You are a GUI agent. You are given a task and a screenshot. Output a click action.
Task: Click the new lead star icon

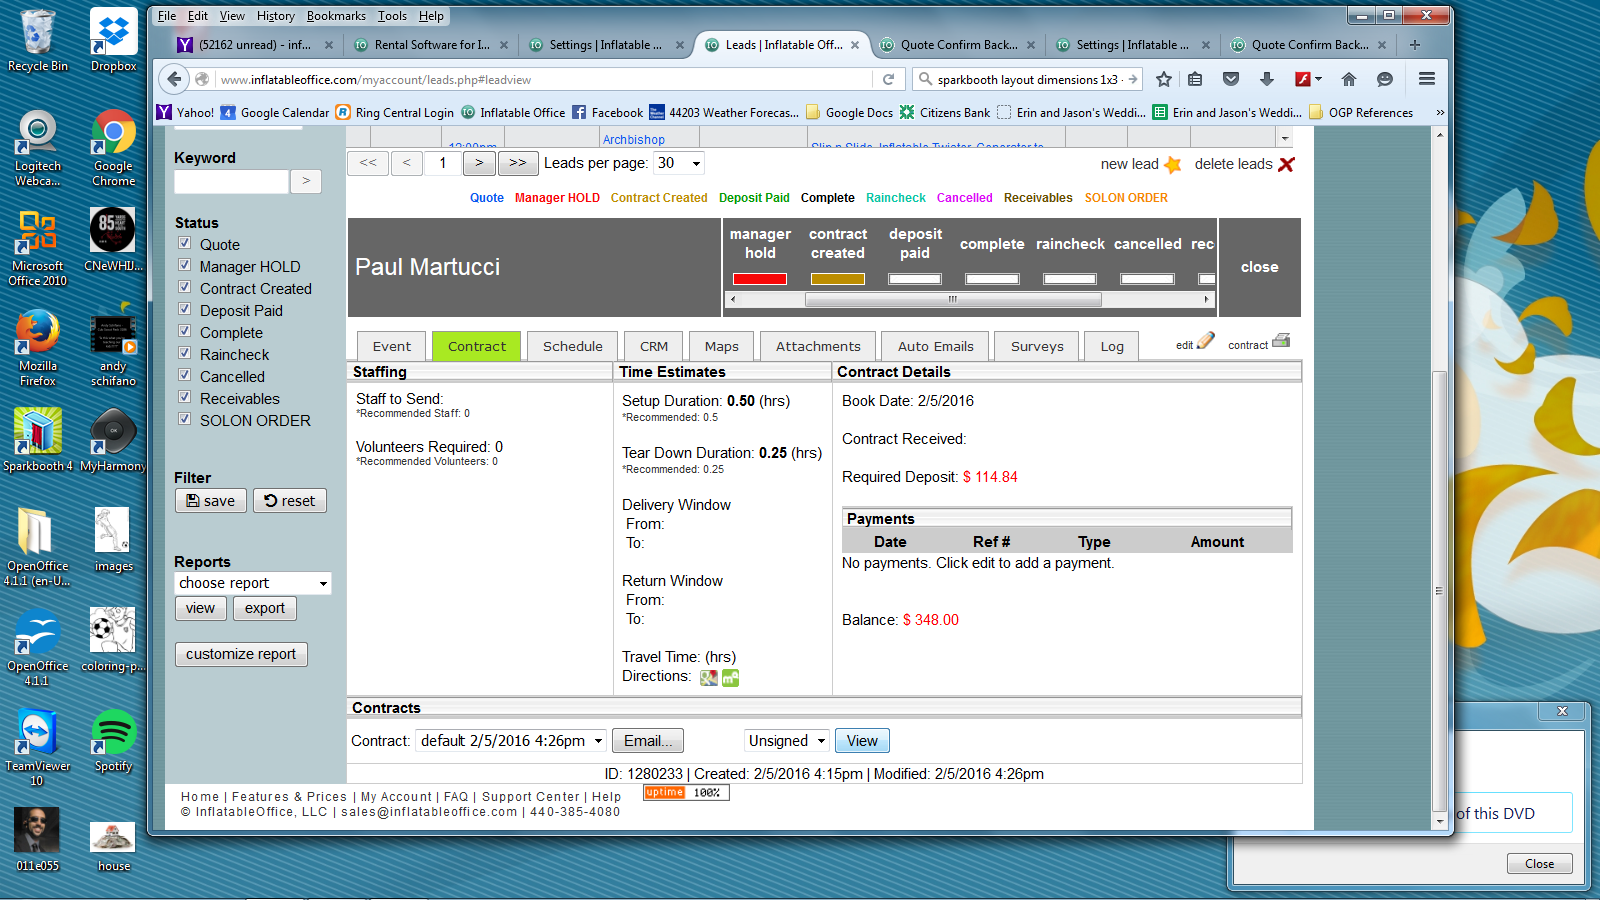[x=1173, y=165]
